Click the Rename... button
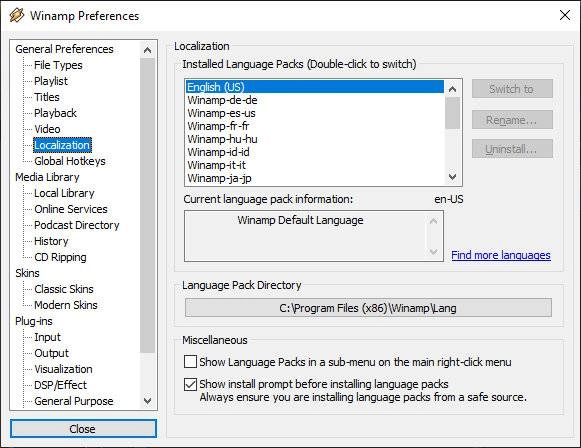The height and width of the screenshot is (448, 581). (x=512, y=120)
